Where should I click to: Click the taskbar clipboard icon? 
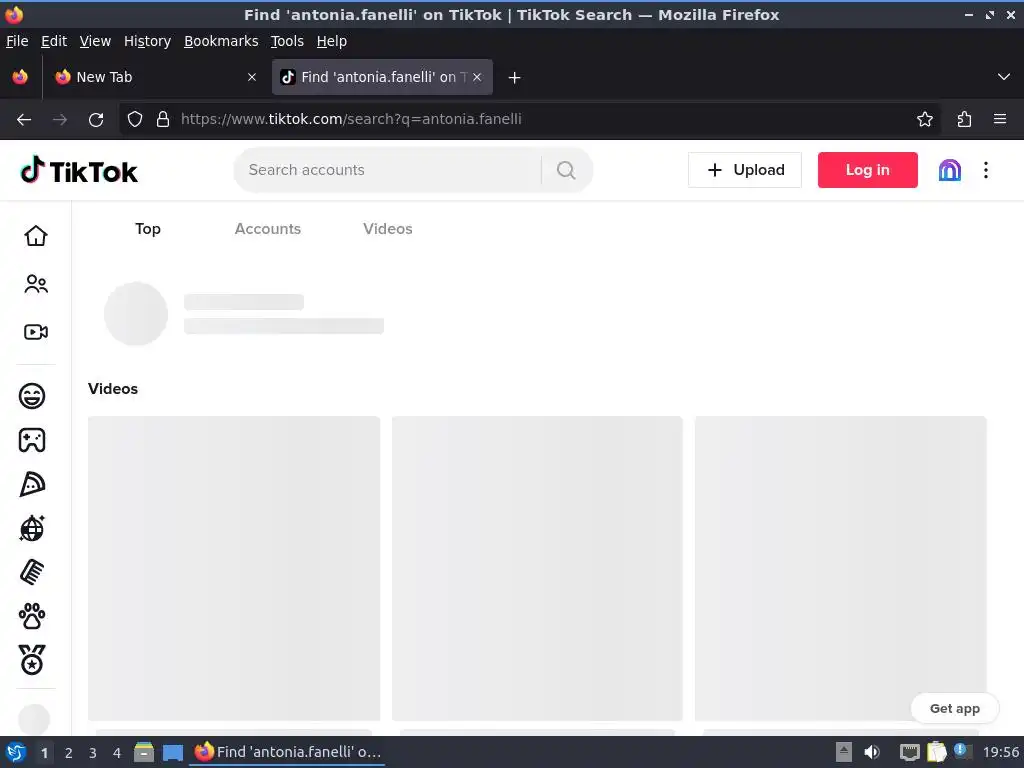tap(936, 752)
